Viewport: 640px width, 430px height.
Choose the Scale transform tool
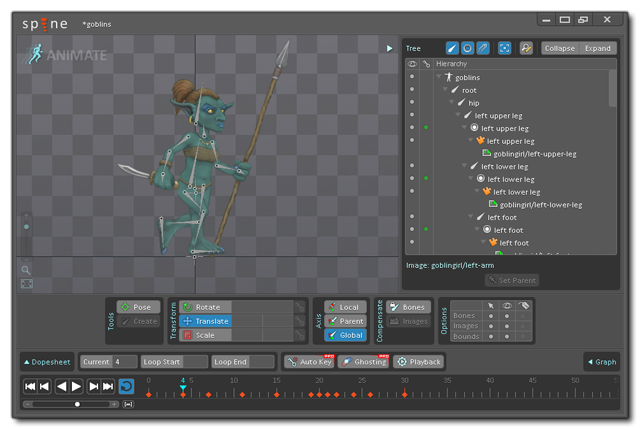(205, 335)
